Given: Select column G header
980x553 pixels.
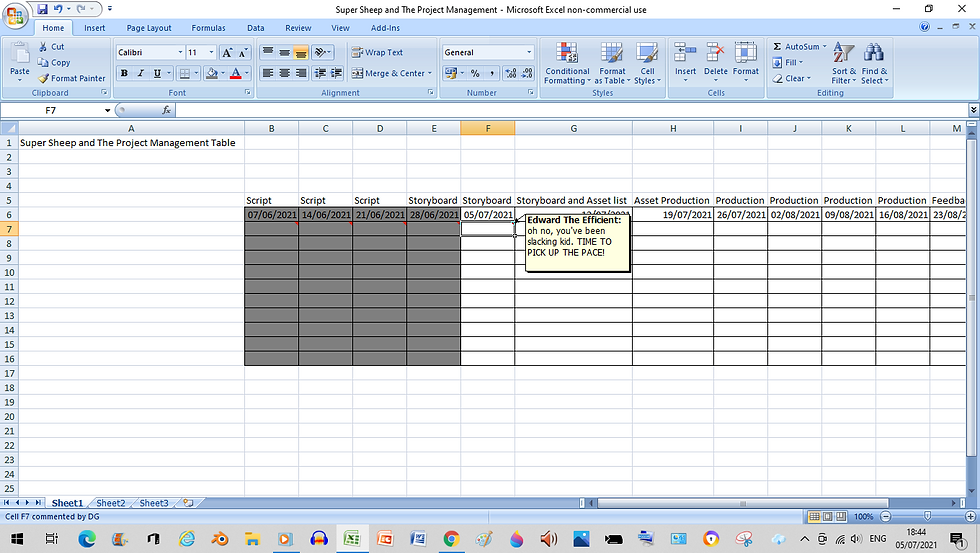Looking at the screenshot, I should [573, 128].
